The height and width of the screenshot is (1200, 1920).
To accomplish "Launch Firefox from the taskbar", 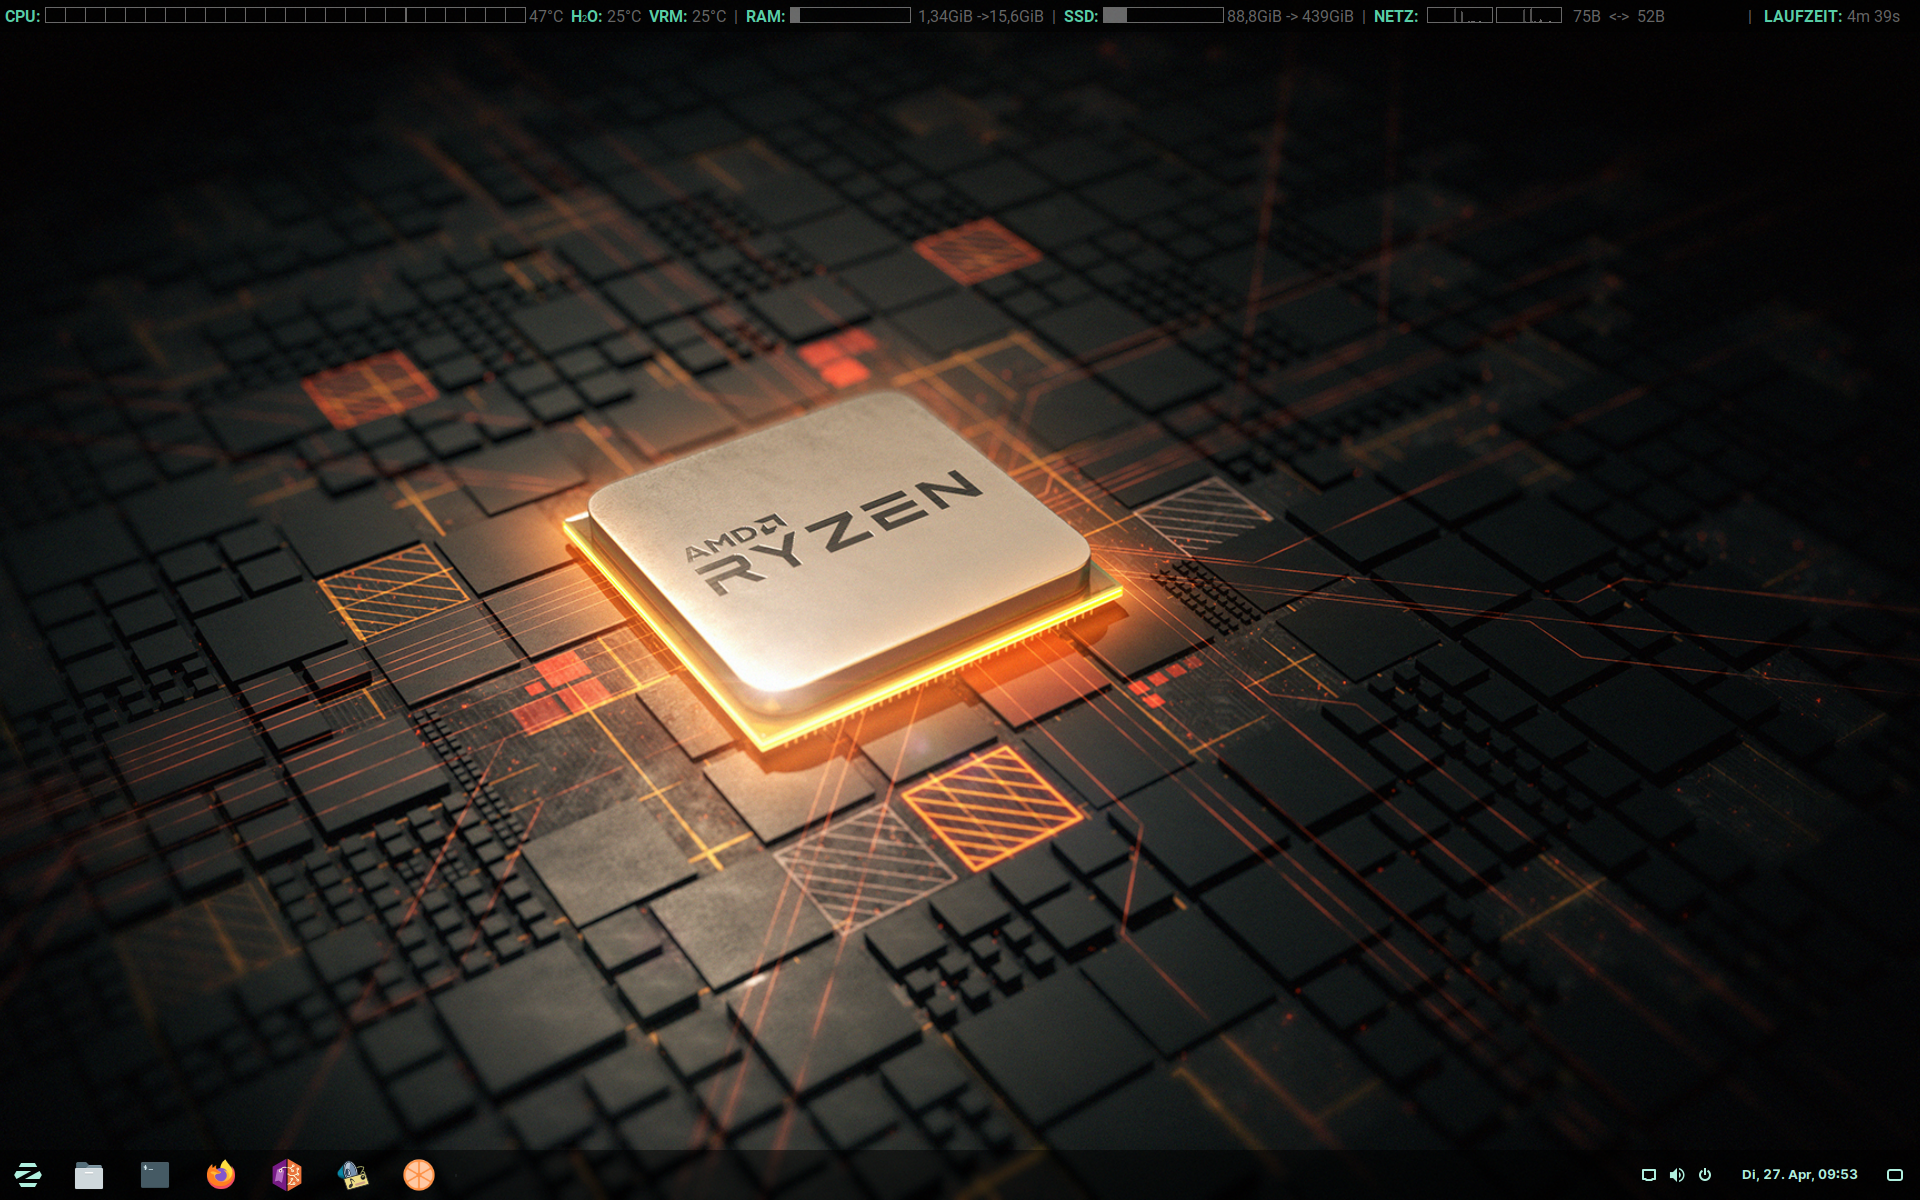I will [x=221, y=1175].
